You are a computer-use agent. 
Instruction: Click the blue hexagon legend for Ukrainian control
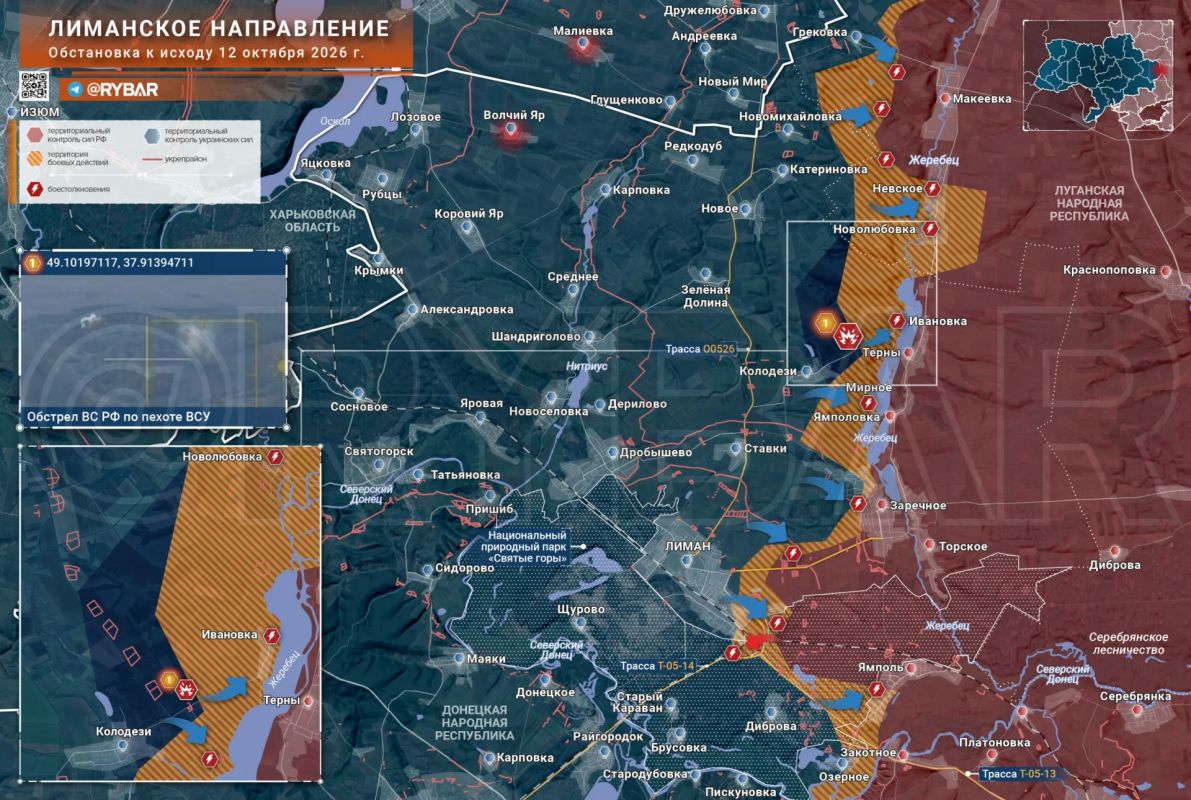pos(152,135)
